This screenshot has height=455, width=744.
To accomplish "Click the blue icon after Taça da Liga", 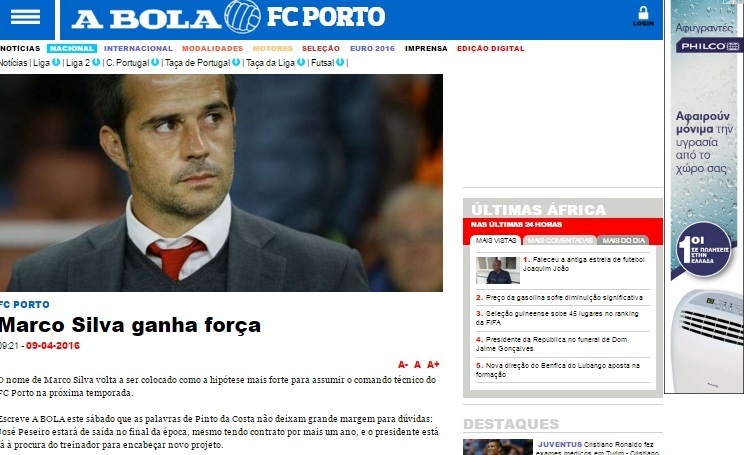I will pyautogui.click(x=301, y=62).
